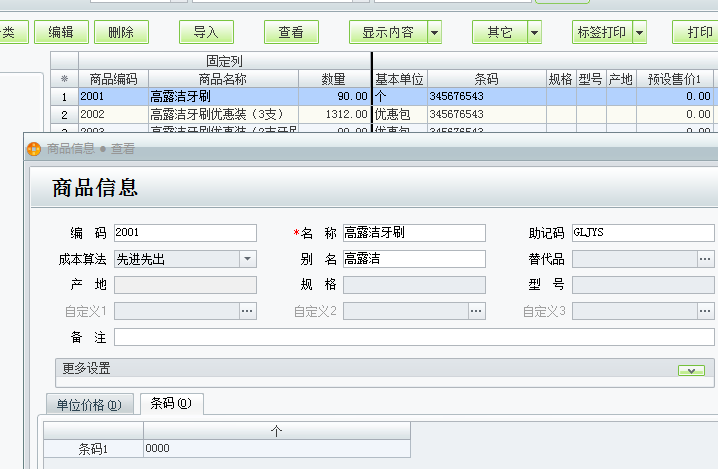Click the 条码1 value cell 0000
The width and height of the screenshot is (718, 469).
(277, 448)
